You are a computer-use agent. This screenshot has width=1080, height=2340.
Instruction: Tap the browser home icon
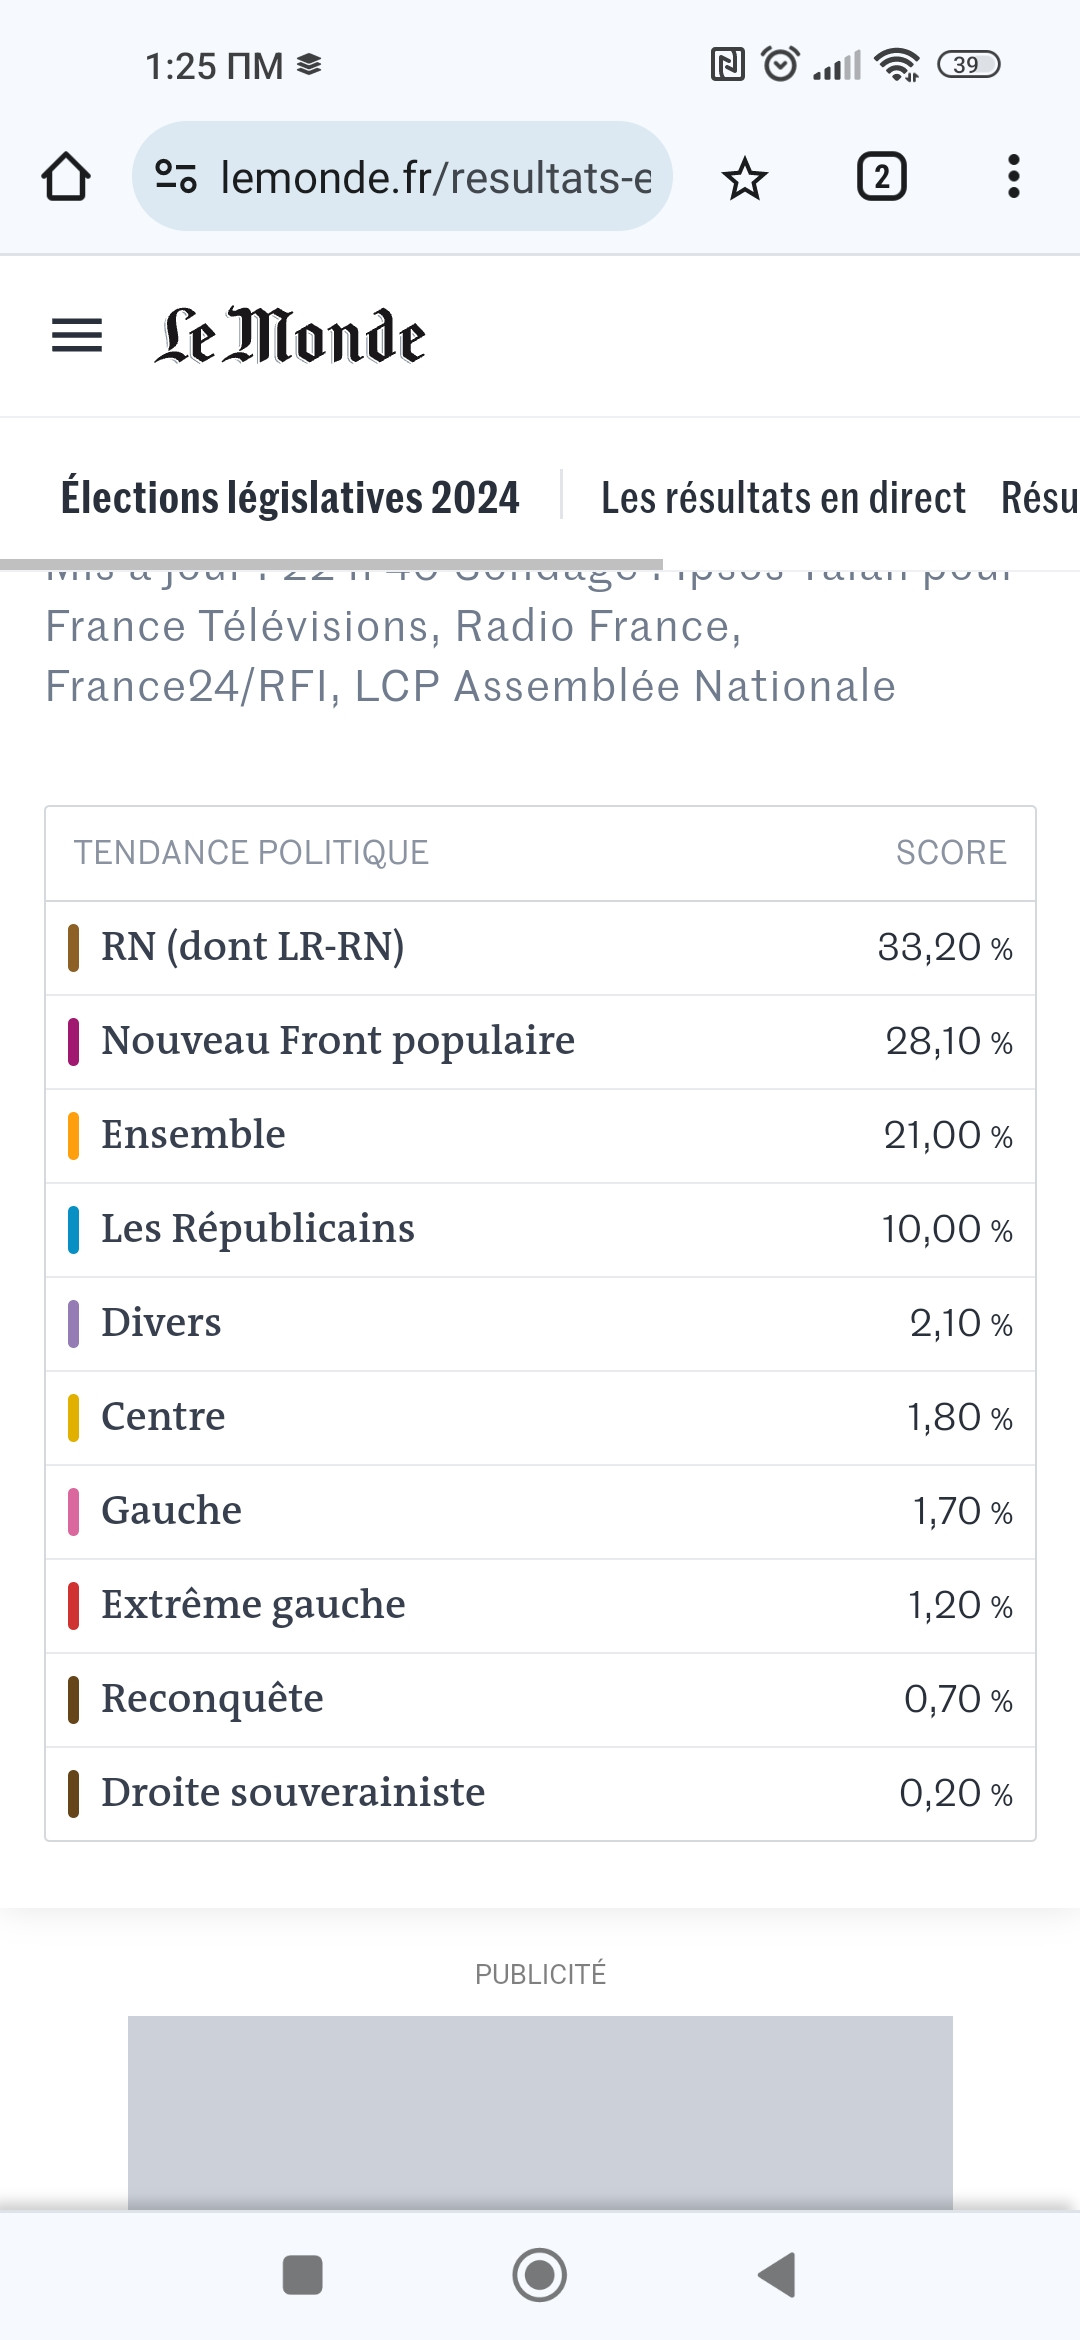[66, 177]
